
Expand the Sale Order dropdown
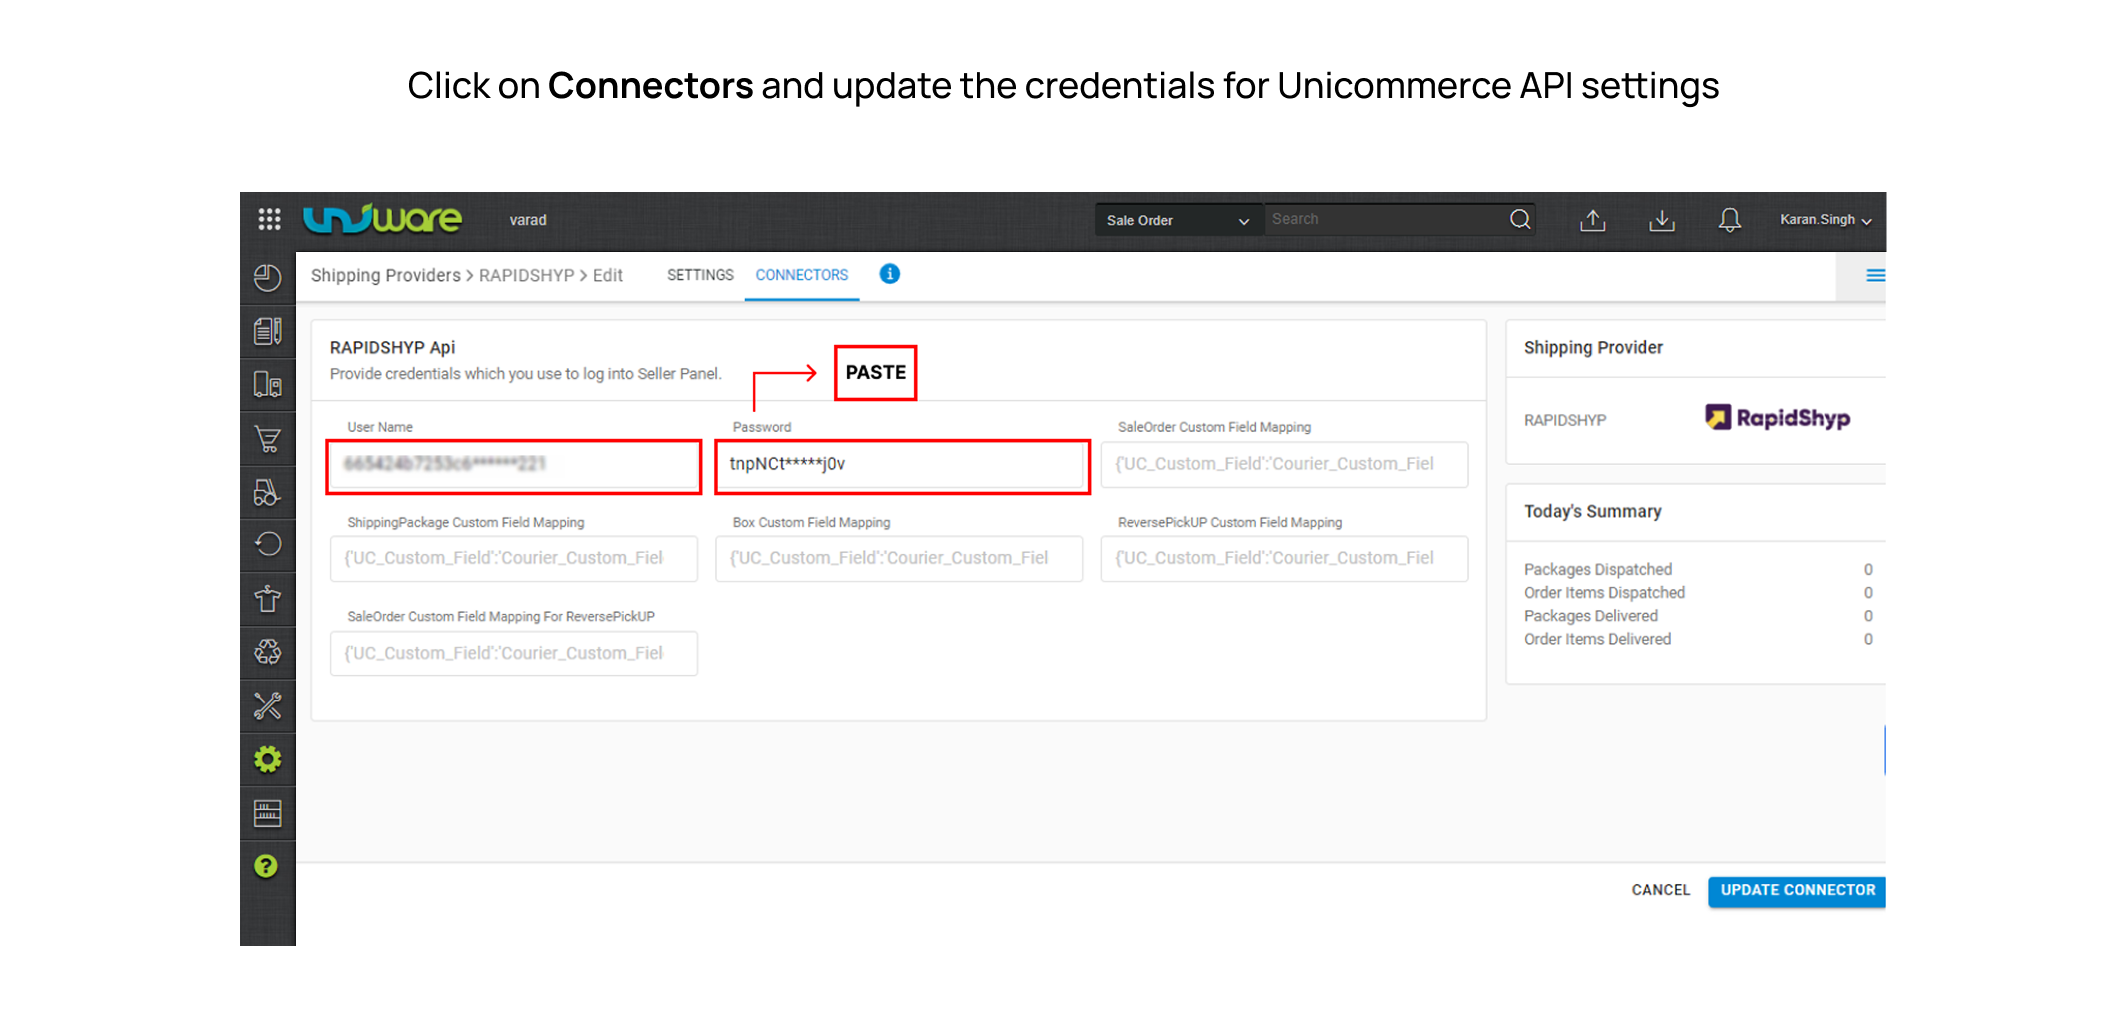1177,220
